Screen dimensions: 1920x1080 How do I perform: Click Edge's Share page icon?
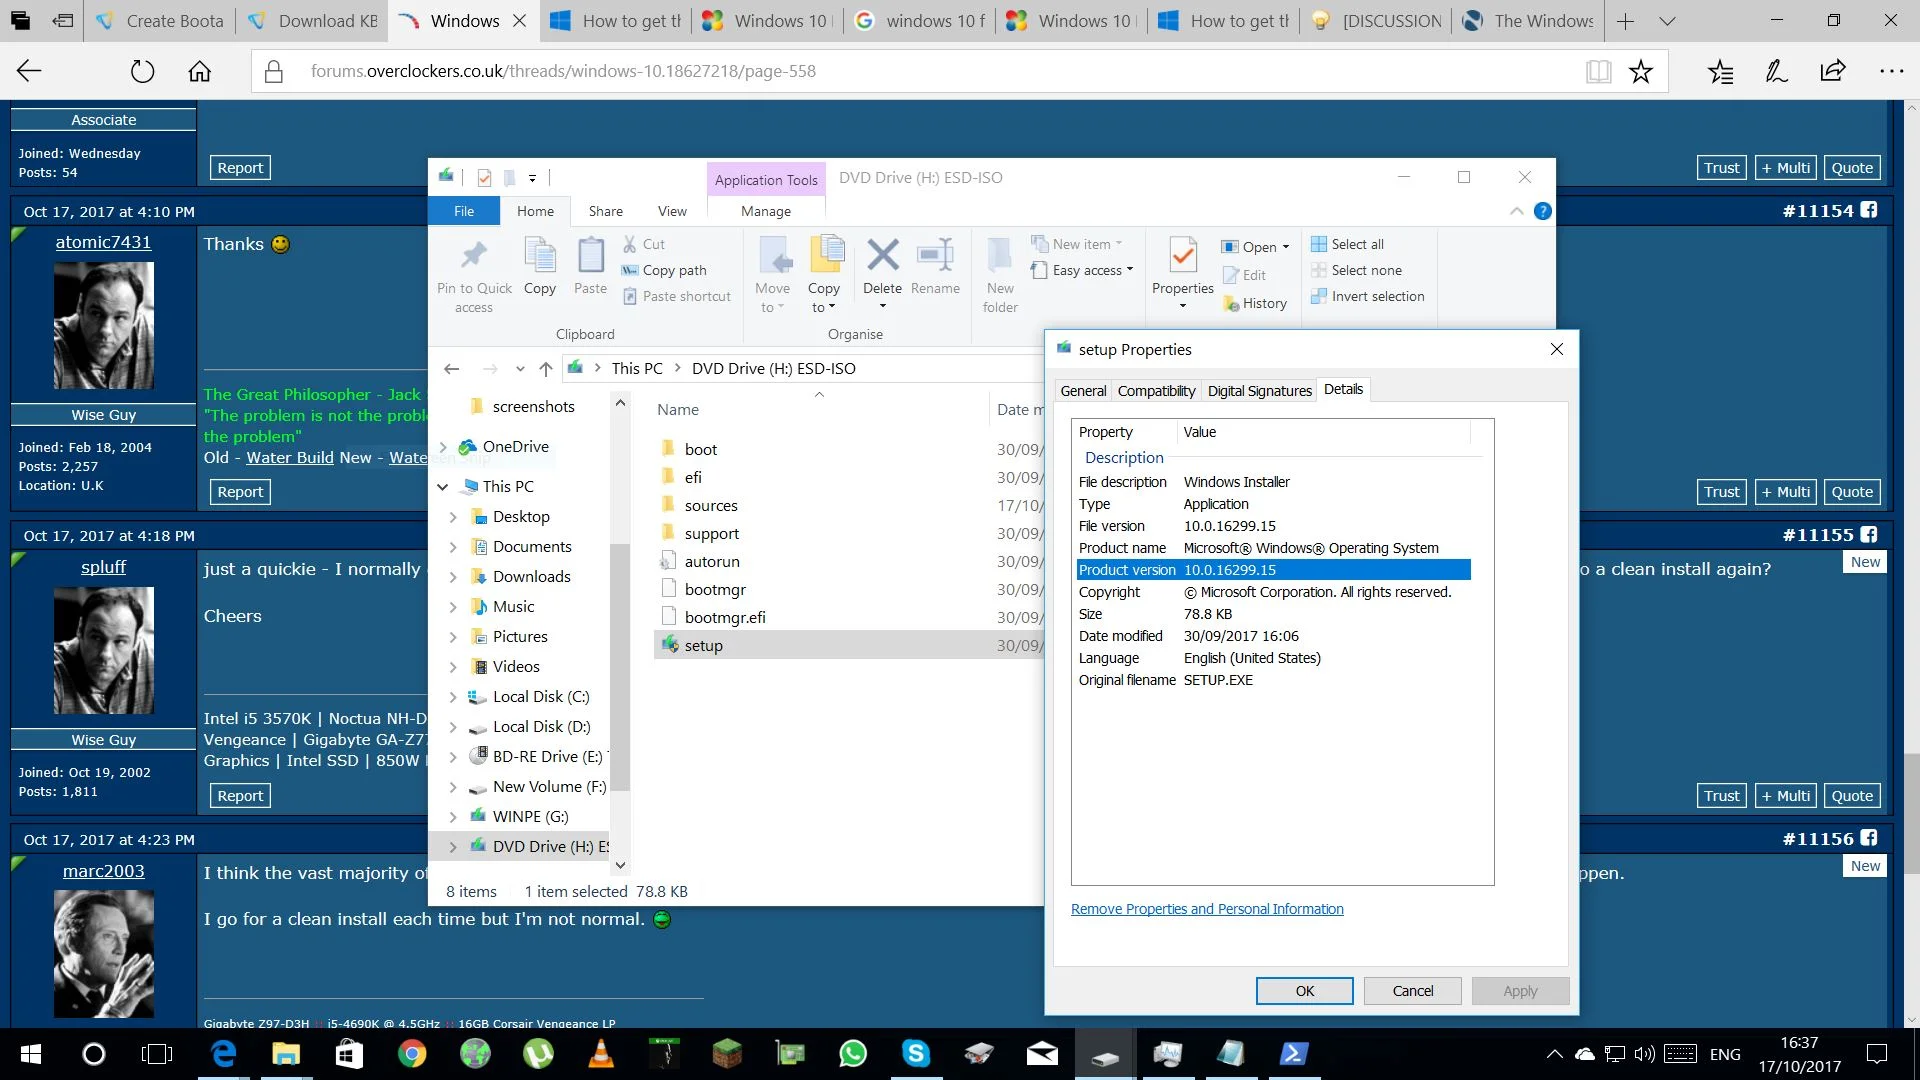(x=1833, y=71)
